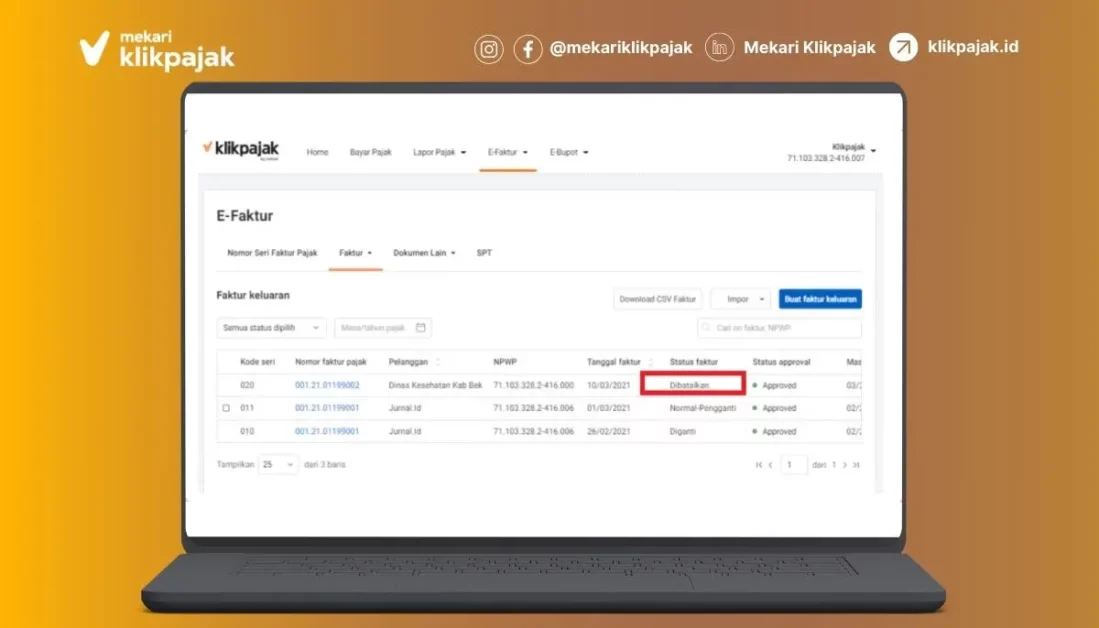Viewport: 1099px width, 628px height.
Task: Open faktur 001.21.01199001 in row 010
Action: click(x=327, y=431)
